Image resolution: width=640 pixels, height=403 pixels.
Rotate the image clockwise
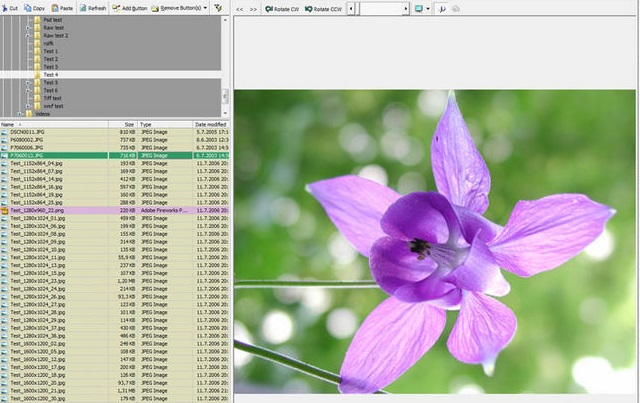(x=283, y=8)
